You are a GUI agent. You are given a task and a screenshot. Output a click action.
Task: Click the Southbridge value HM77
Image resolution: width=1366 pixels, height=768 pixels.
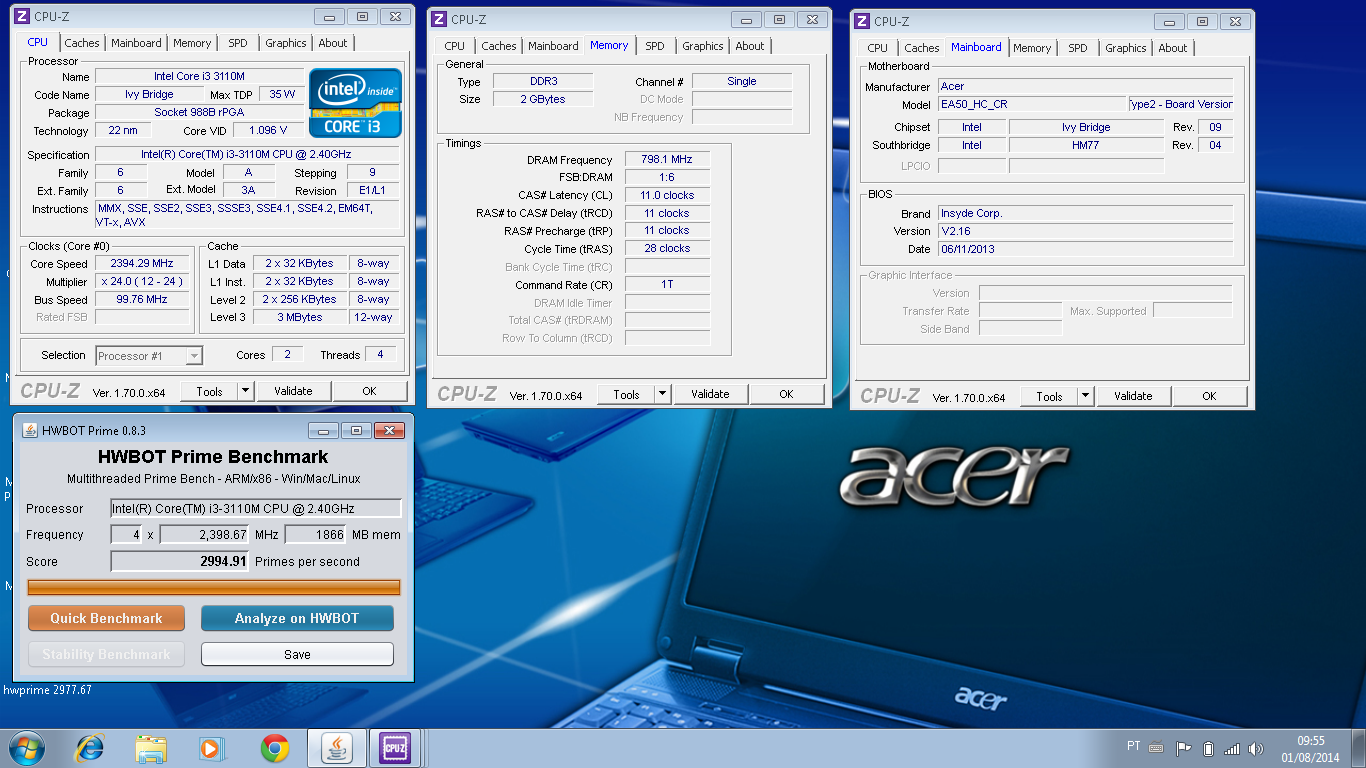tap(1086, 145)
